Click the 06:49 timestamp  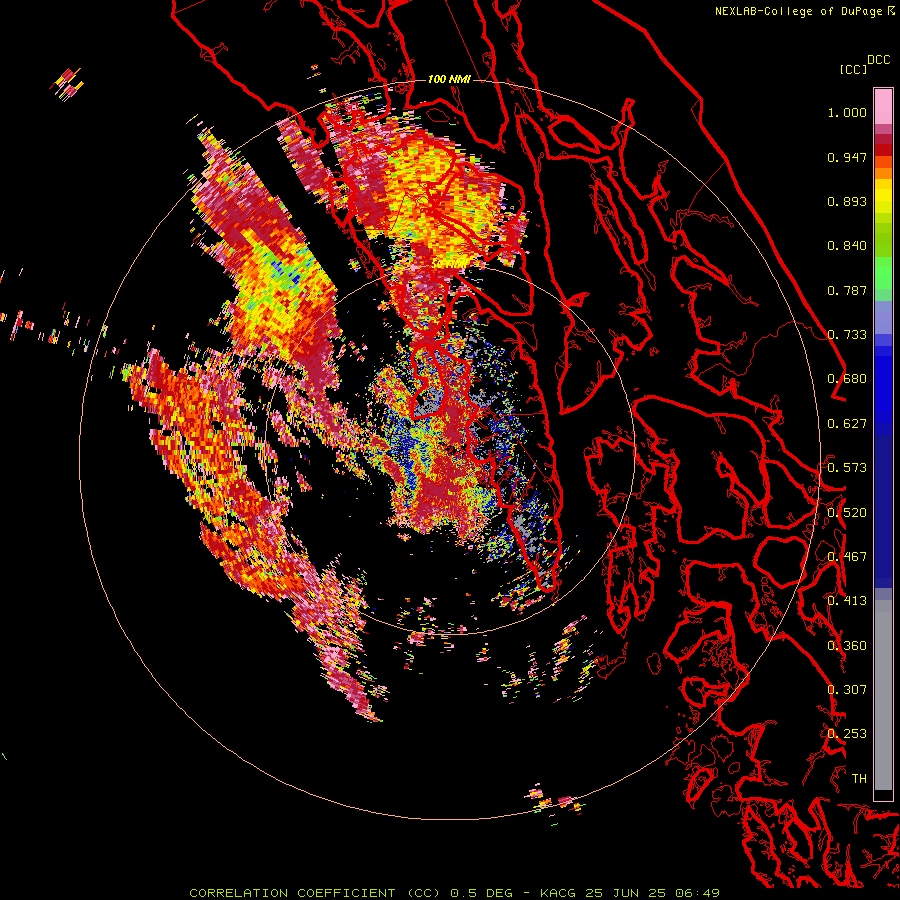pyautogui.click(x=698, y=893)
